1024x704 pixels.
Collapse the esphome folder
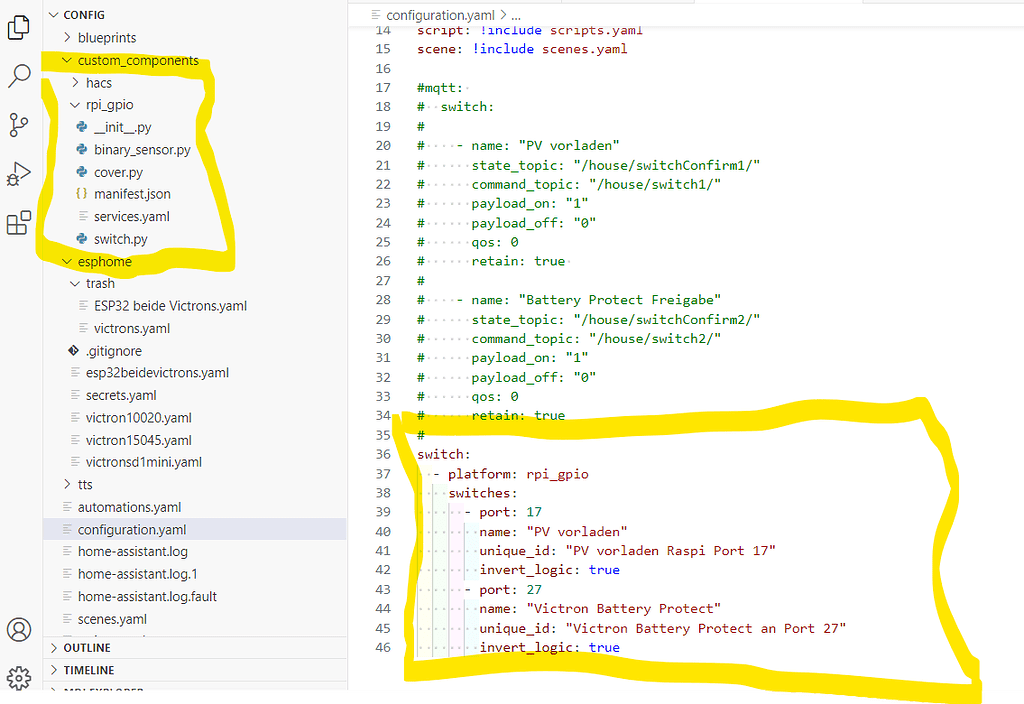tap(67, 261)
